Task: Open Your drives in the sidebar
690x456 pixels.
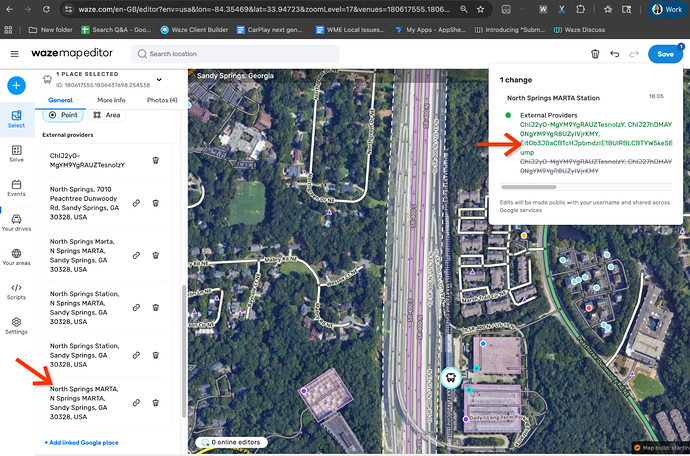Action: pyautogui.click(x=17, y=222)
